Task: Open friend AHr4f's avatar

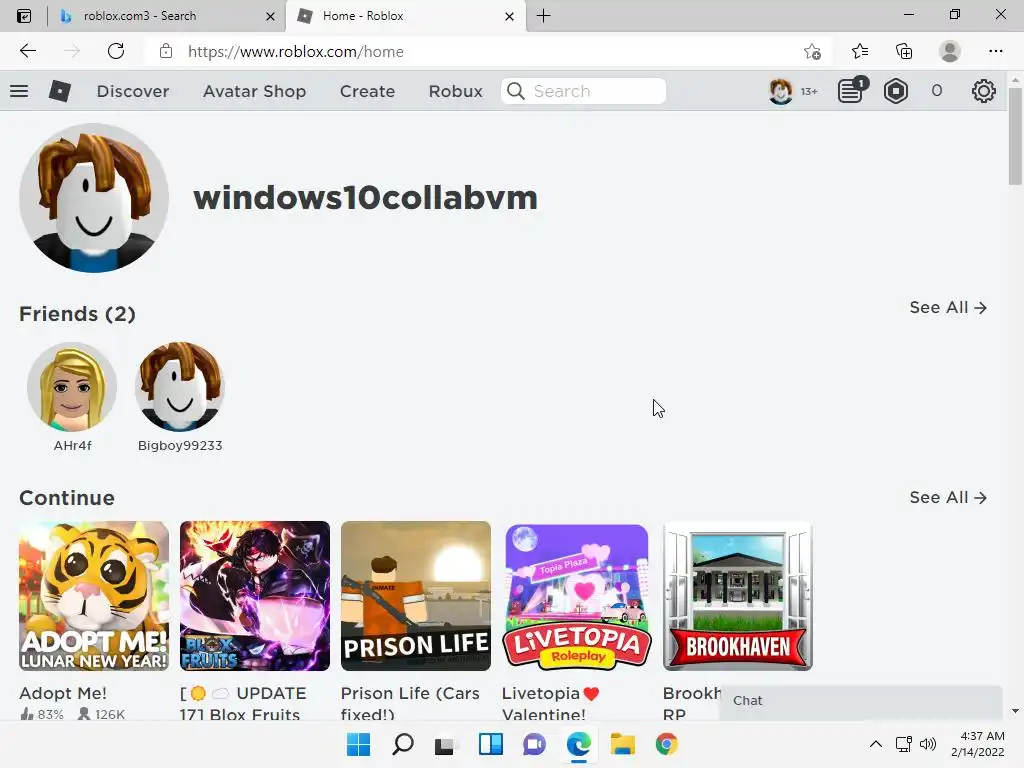Action: (72, 387)
